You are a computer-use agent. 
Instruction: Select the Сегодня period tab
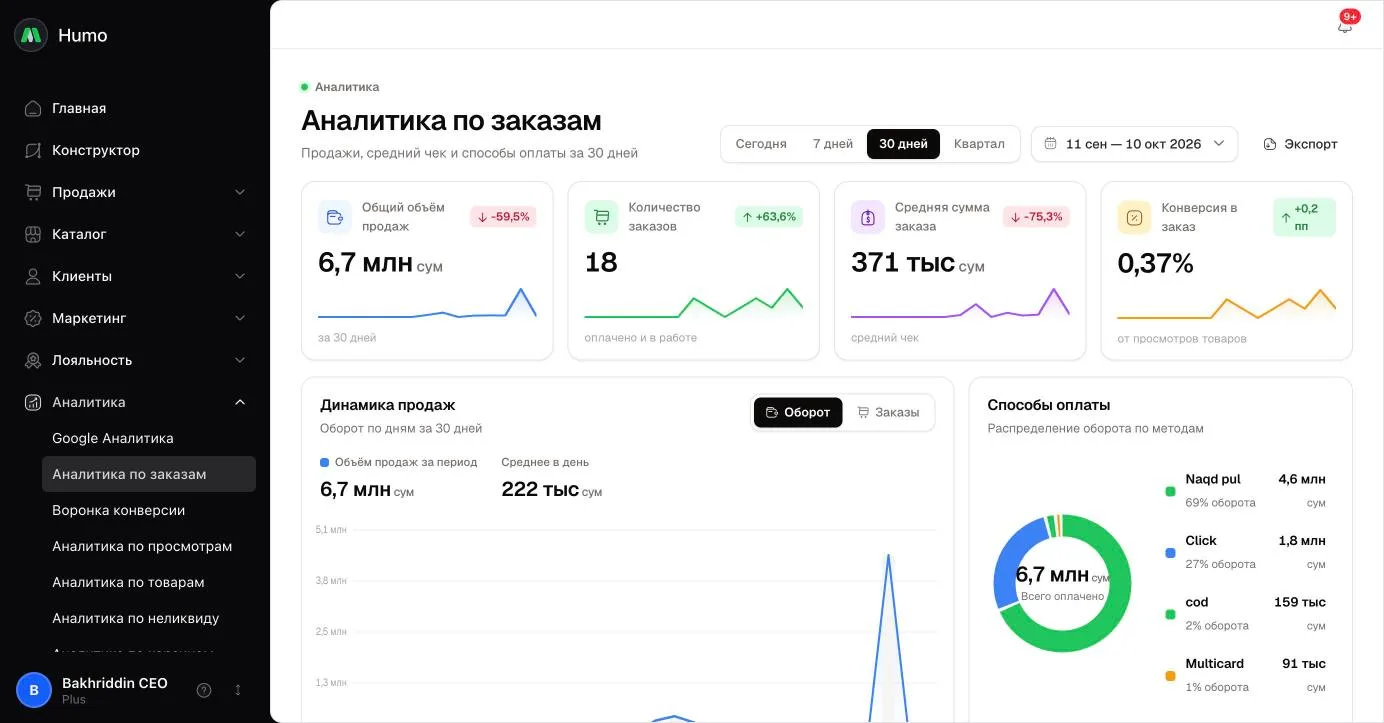coord(761,144)
